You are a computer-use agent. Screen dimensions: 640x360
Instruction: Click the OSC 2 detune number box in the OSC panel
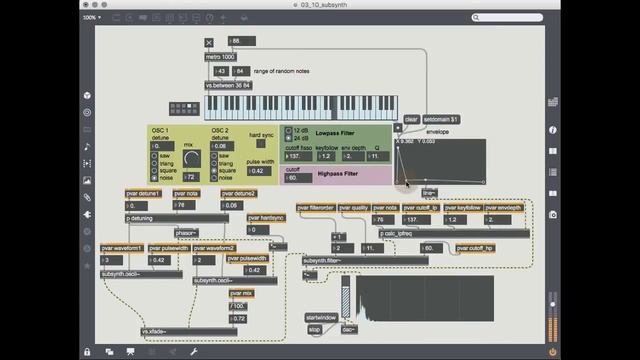[222, 146]
